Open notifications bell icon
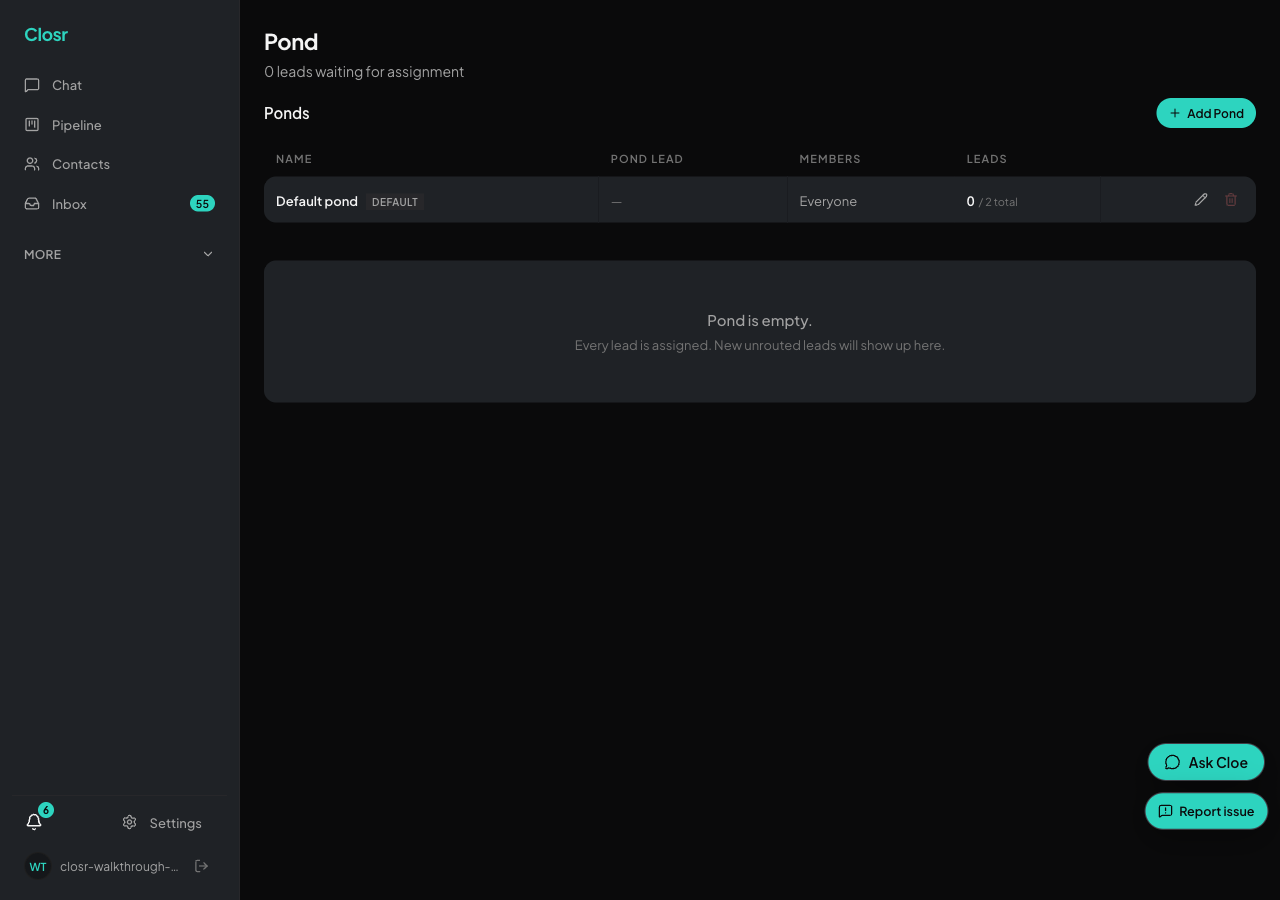Screen dimensions: 1280x900 [34, 822]
